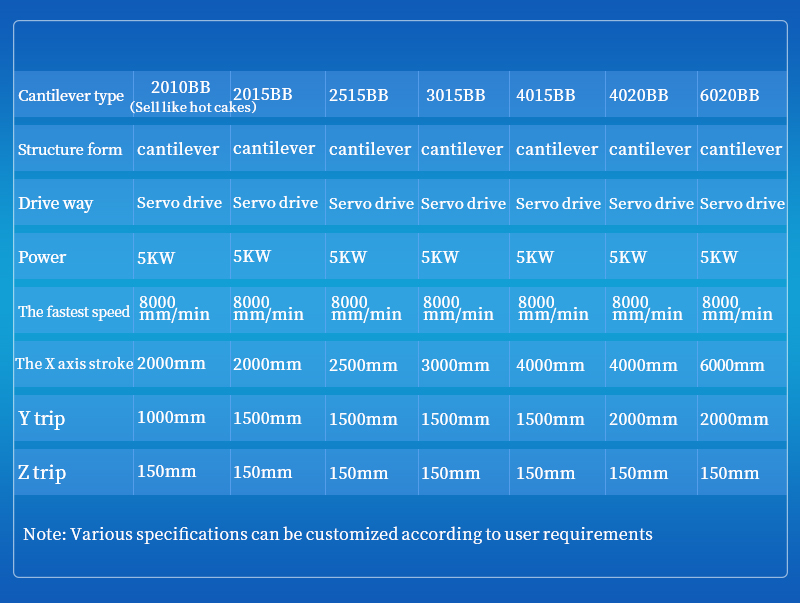Click the "Y trip" row label
Image resolution: width=800 pixels, height=603 pixels.
(42, 418)
